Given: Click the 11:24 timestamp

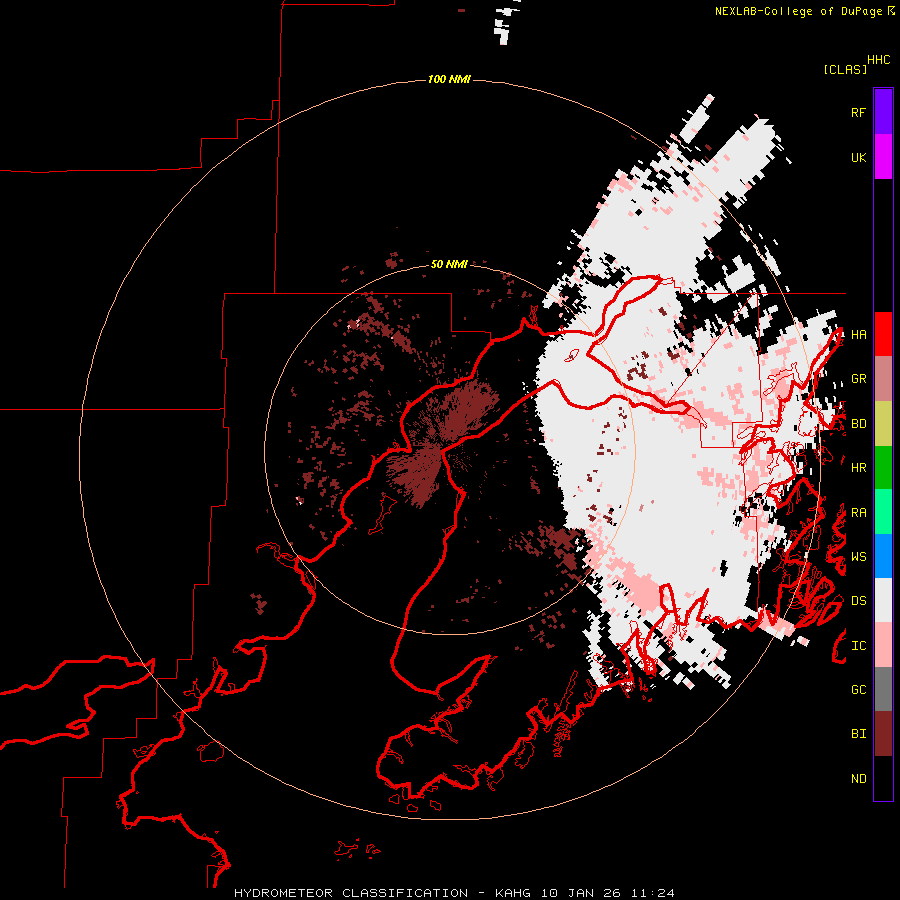Looking at the screenshot, I should pos(653,893).
